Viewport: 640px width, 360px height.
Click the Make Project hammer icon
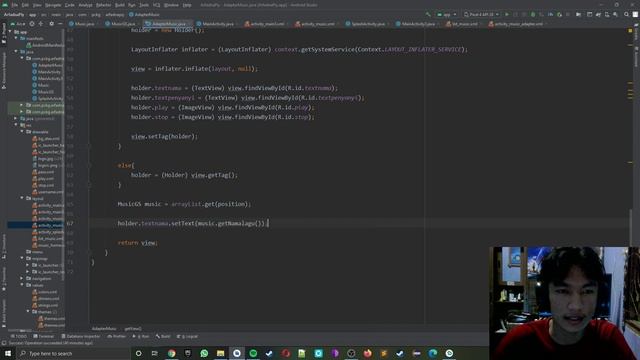point(428,14)
